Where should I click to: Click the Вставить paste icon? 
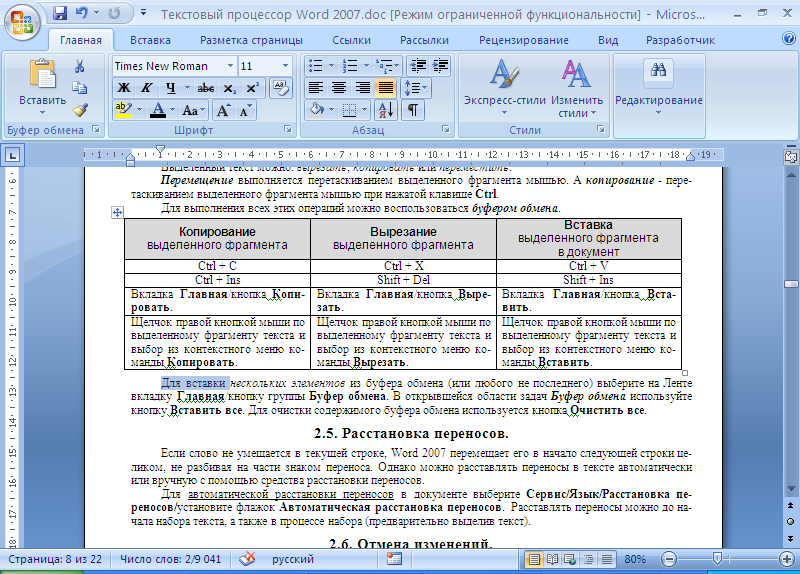(43, 74)
